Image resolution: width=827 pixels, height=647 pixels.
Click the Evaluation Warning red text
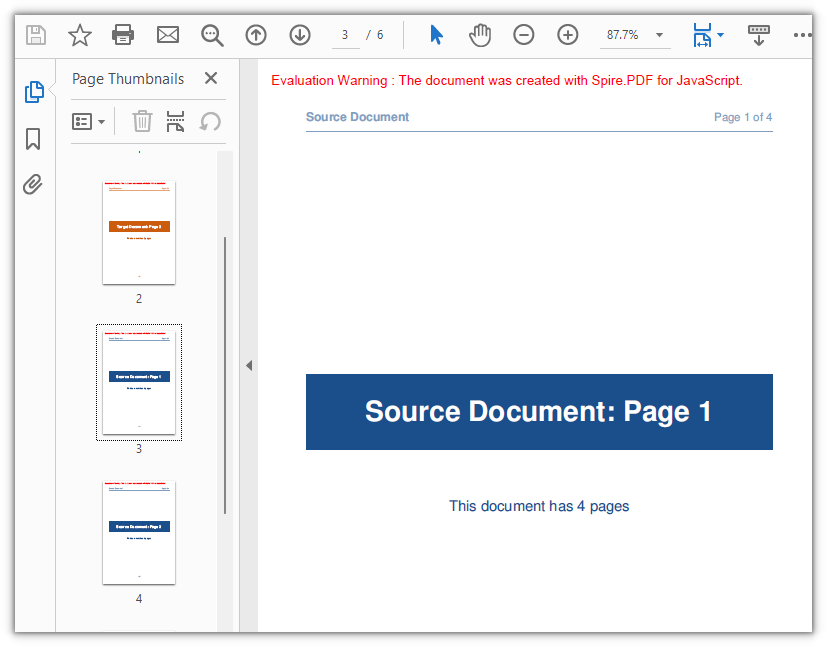506,81
